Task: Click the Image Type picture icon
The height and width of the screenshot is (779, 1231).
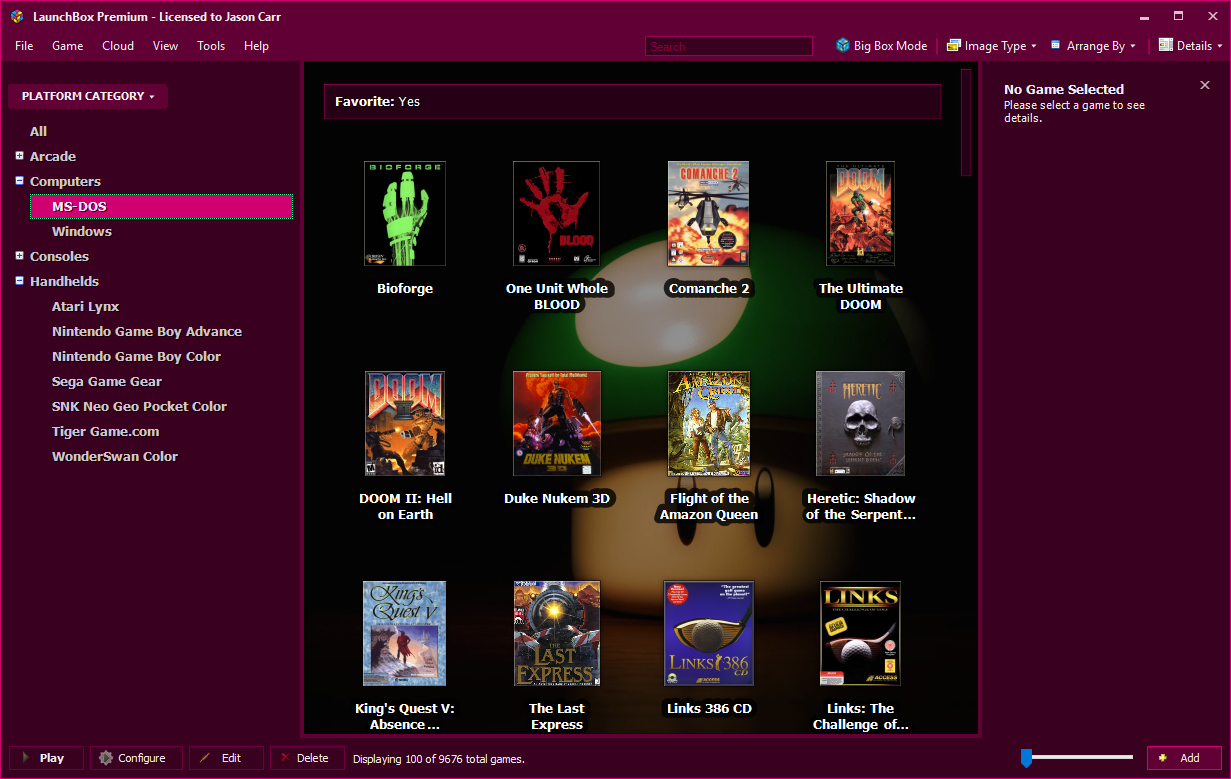Action: pos(954,45)
